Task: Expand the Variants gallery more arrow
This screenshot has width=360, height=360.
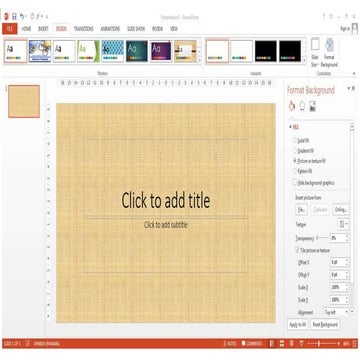Action: pos(304,60)
